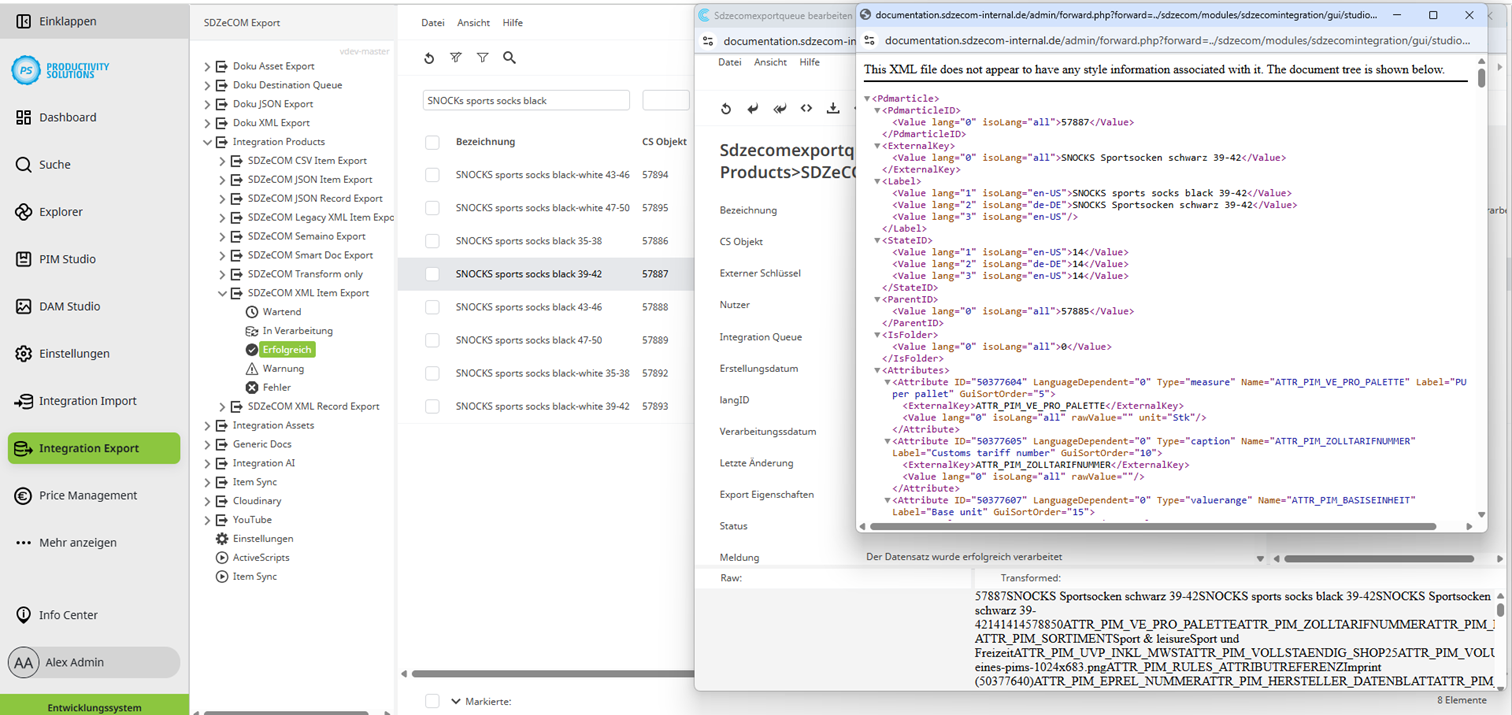Click the search magnifier icon in export toolbar
Image resolution: width=1512 pixels, height=715 pixels.
pyautogui.click(x=510, y=58)
